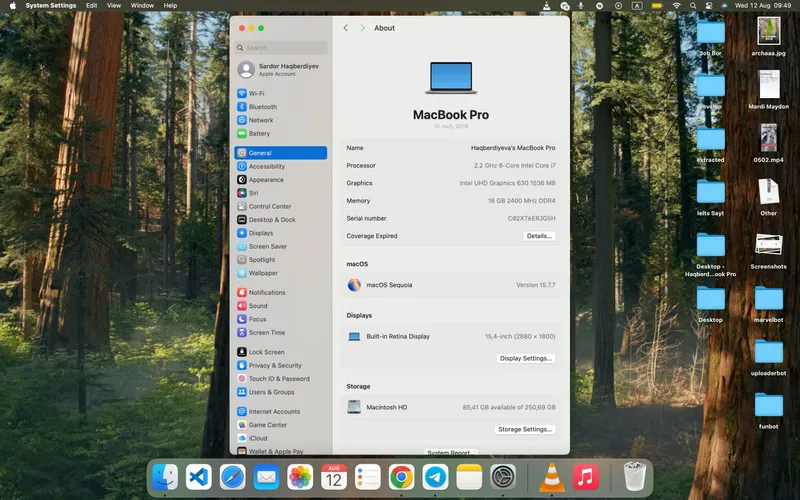800x500 pixels.
Task: Open Safari from the Dock
Action: pyautogui.click(x=233, y=477)
